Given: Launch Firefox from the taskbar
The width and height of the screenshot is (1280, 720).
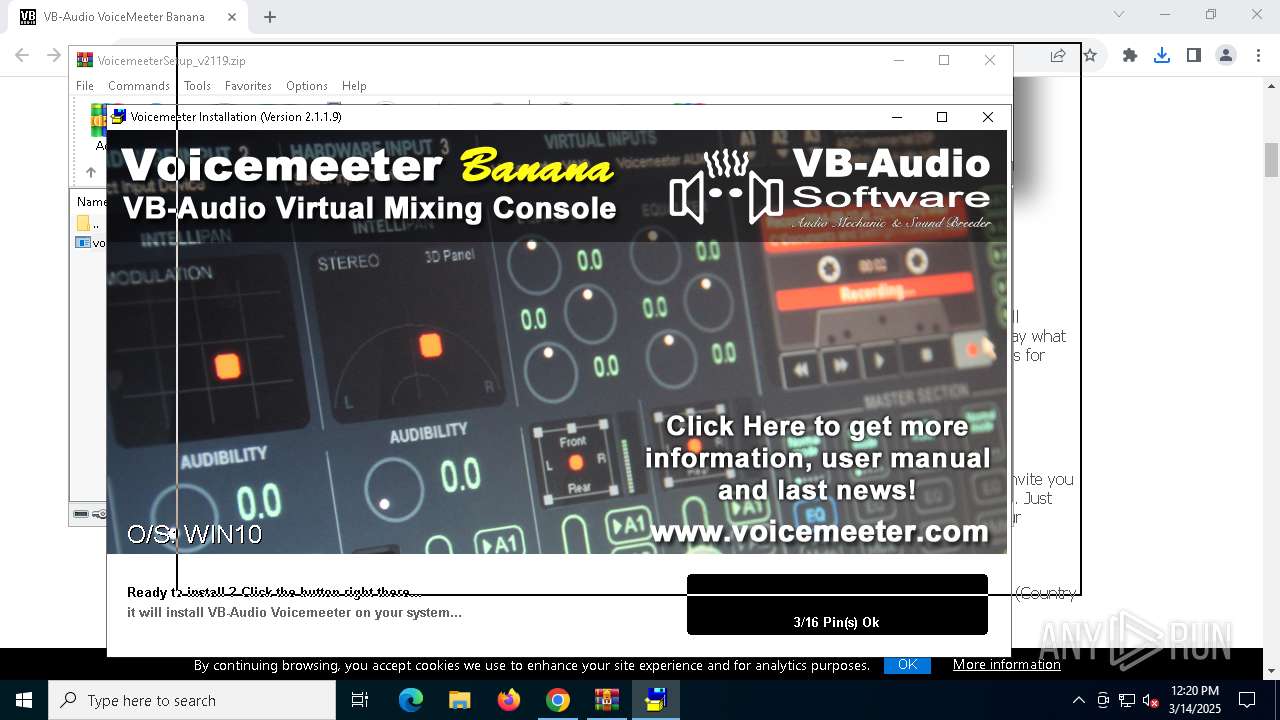Looking at the screenshot, I should (x=508, y=700).
